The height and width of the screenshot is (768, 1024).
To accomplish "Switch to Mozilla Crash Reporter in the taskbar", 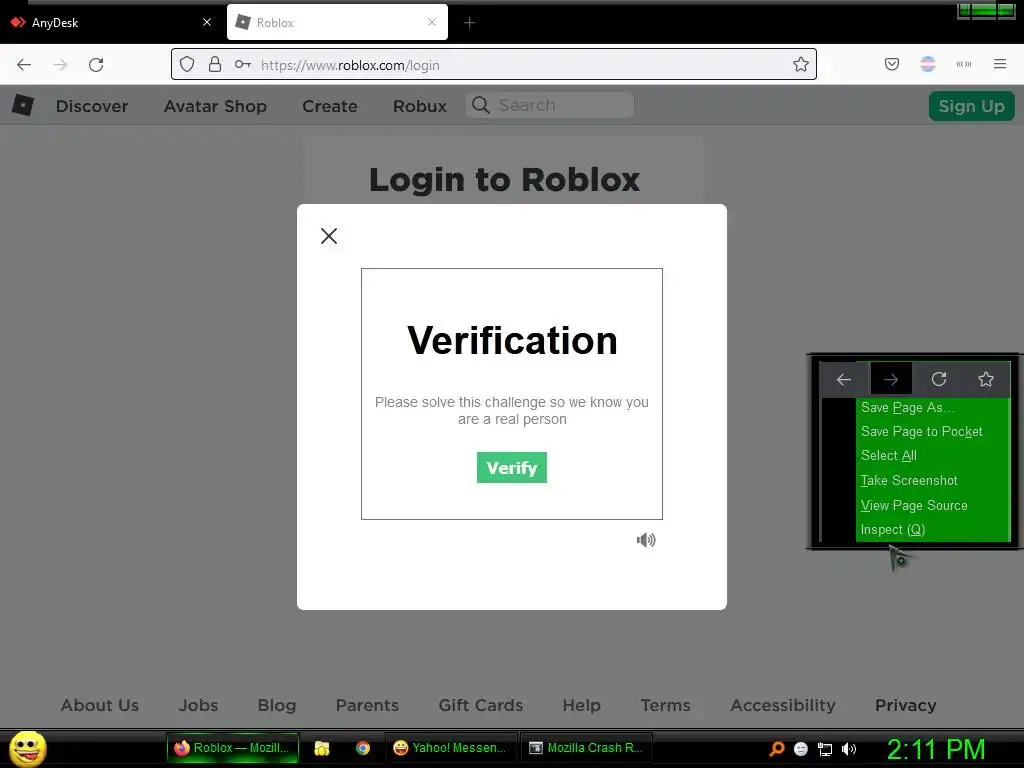I will (586, 748).
